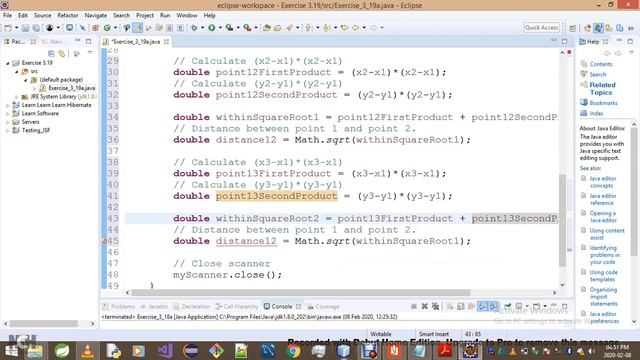Open the File menu

click(x=7, y=15)
